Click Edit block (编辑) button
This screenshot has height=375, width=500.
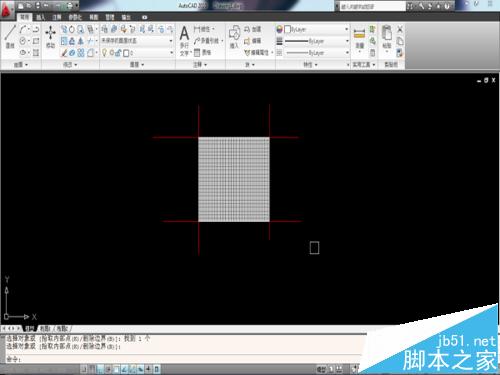pyautogui.click(x=252, y=41)
